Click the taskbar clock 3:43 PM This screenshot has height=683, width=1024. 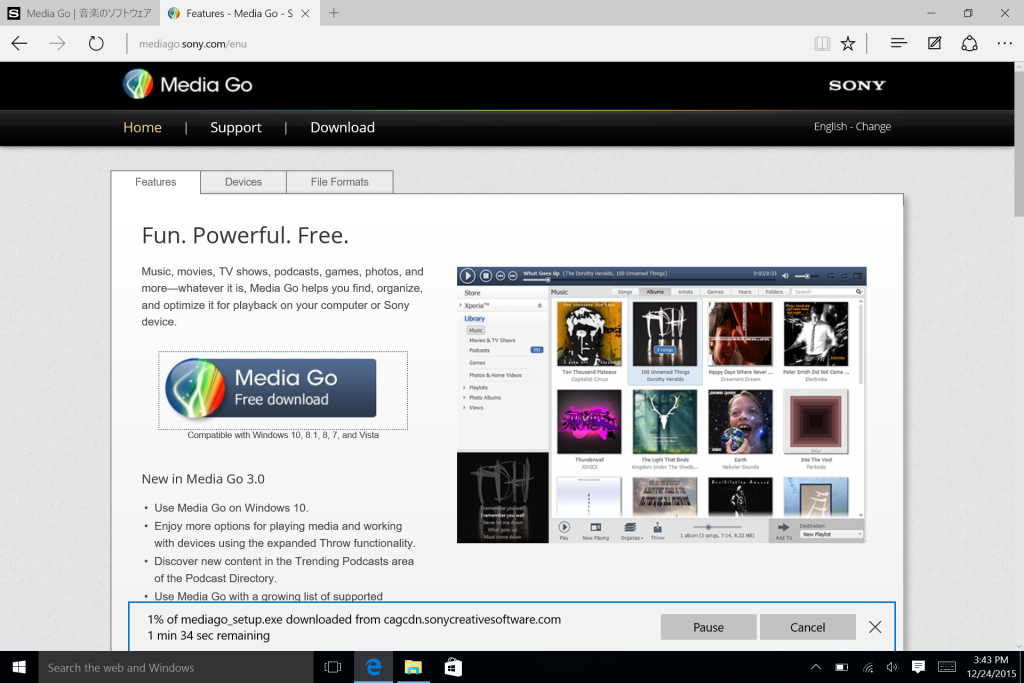[x=991, y=667]
